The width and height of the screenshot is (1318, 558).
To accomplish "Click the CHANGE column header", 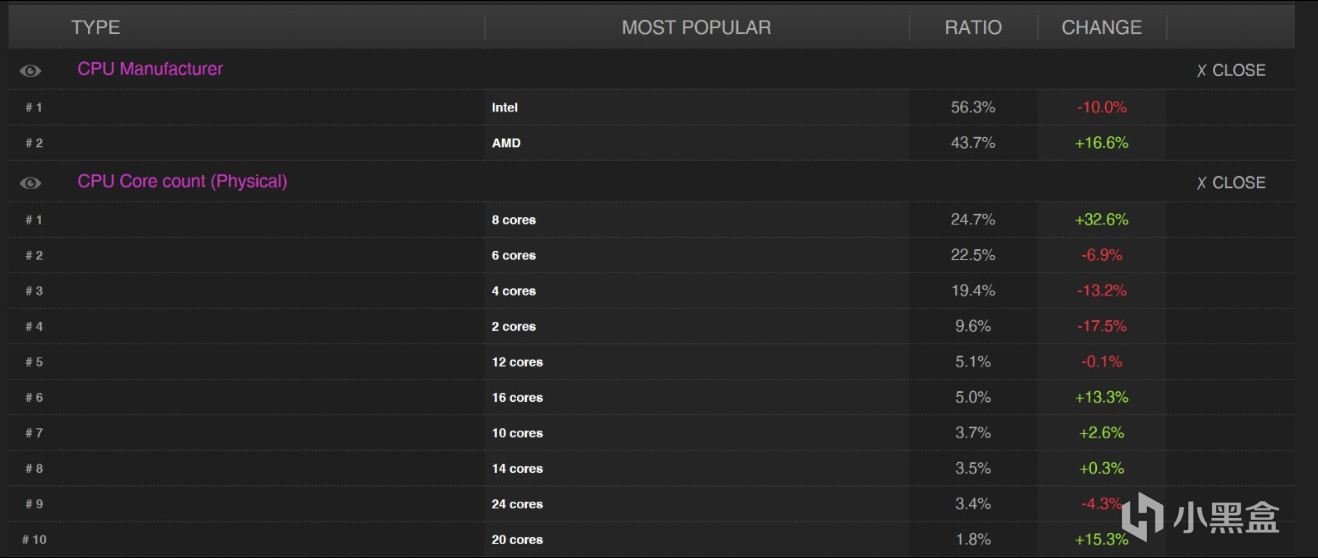I will coord(1101,28).
